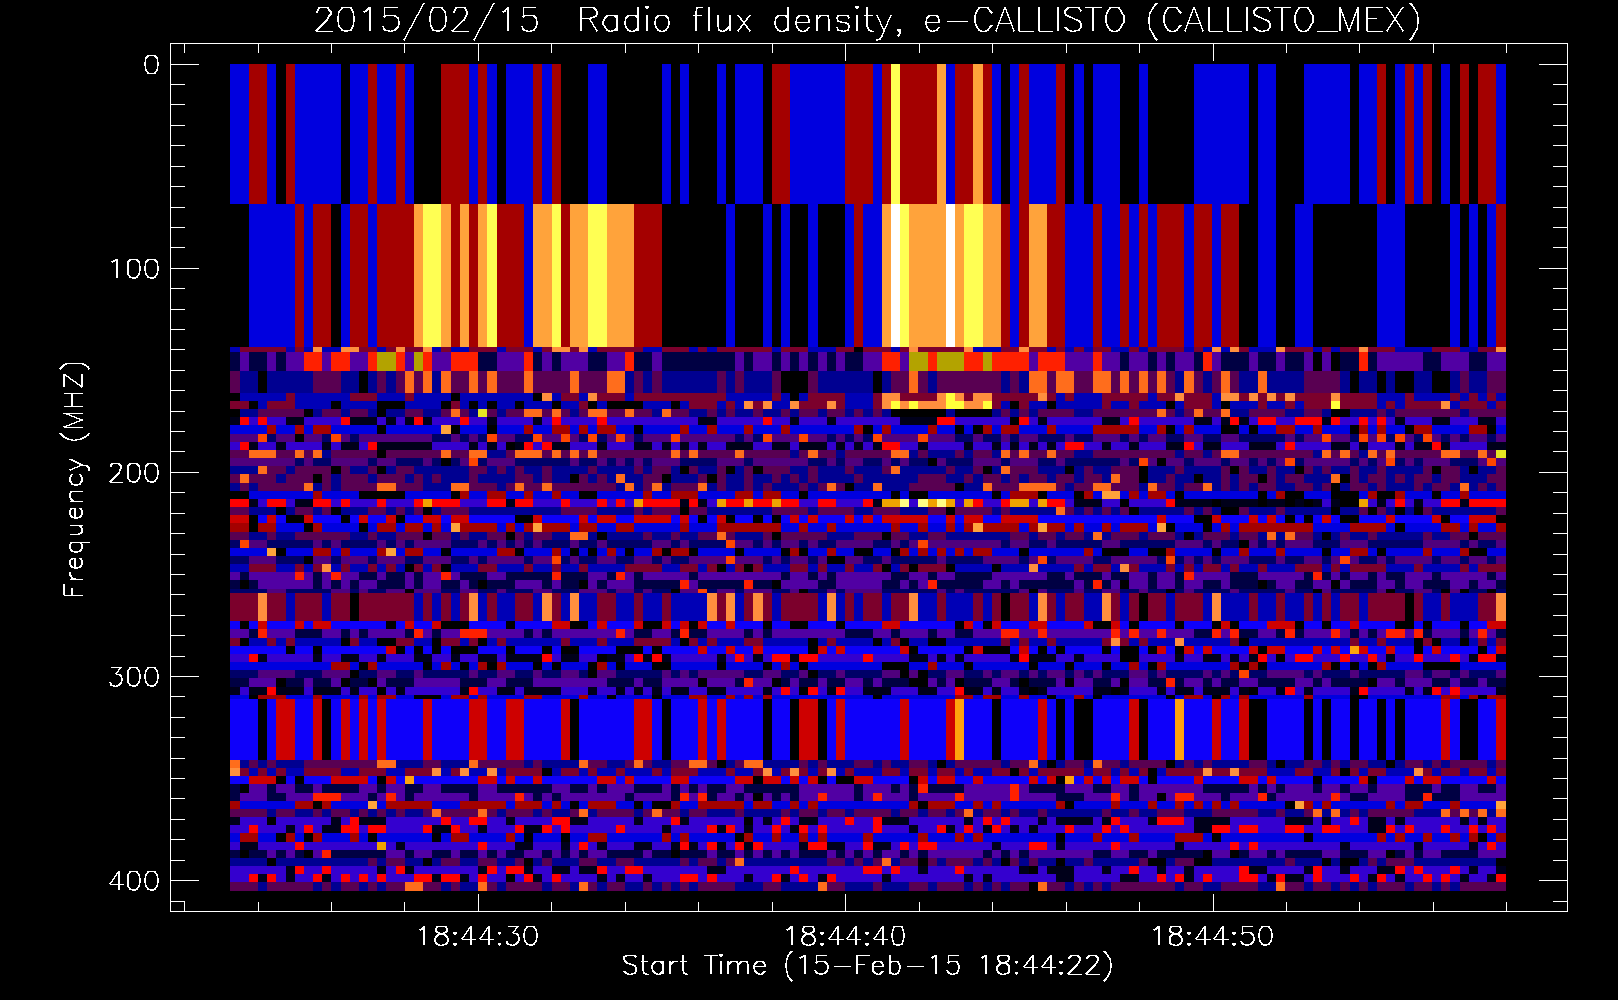Click the Start Time axis caption
Screen dimensions: 1618x1000
[x=867, y=966]
